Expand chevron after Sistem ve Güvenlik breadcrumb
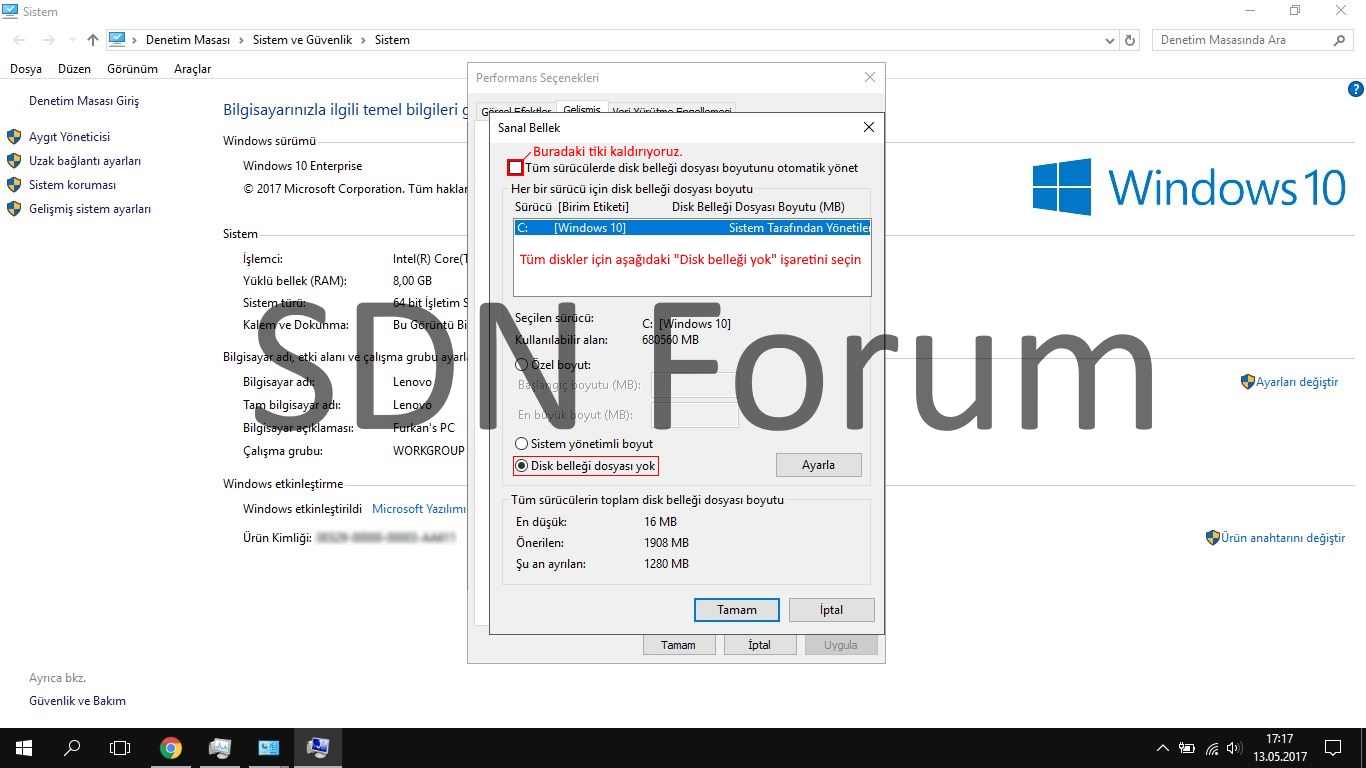 pos(363,40)
